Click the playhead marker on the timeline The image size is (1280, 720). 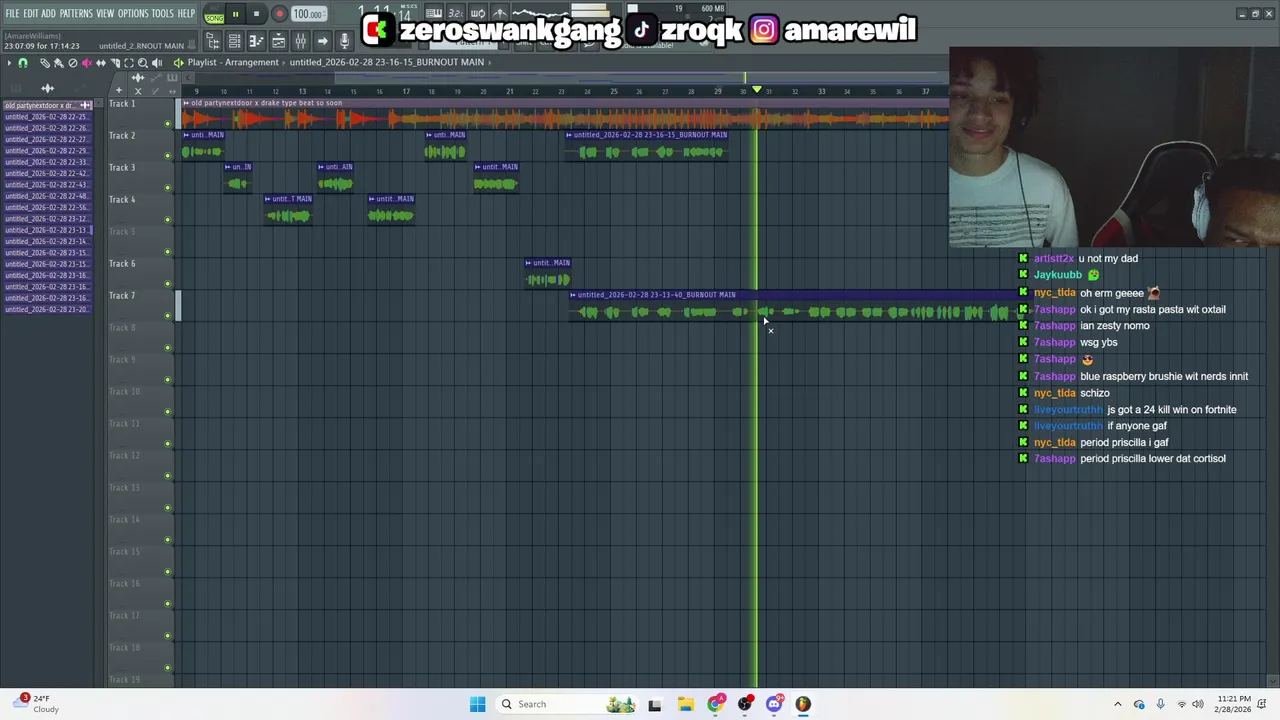tap(757, 90)
